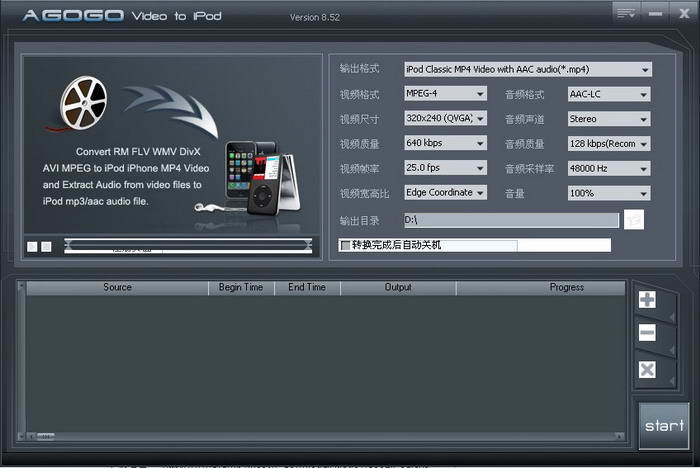Click the Output column header
This screenshot has height=468, width=700.
[398, 288]
